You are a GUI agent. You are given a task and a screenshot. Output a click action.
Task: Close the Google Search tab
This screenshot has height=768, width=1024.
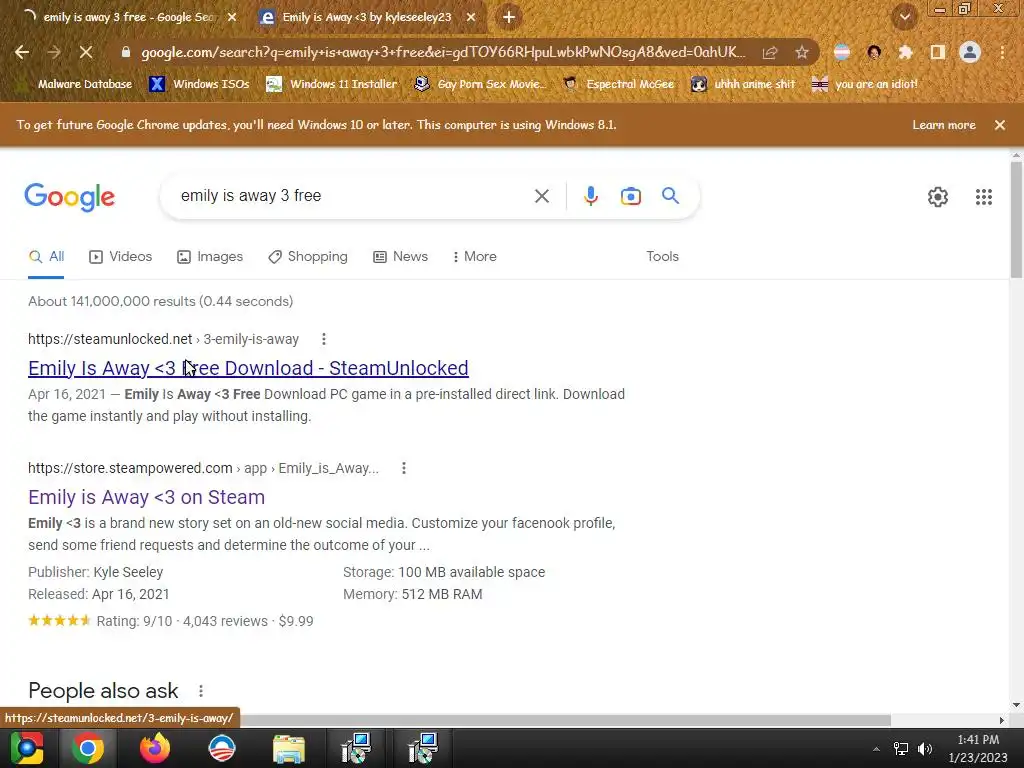(232, 18)
